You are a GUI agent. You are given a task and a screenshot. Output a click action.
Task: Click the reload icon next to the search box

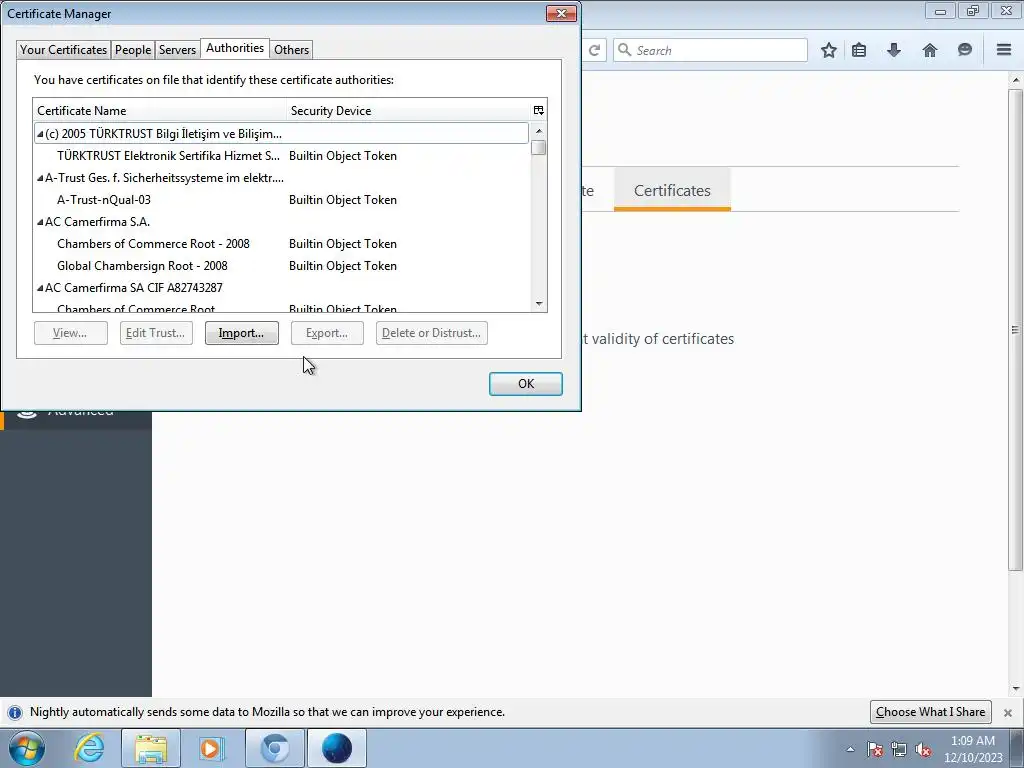pyautogui.click(x=594, y=50)
